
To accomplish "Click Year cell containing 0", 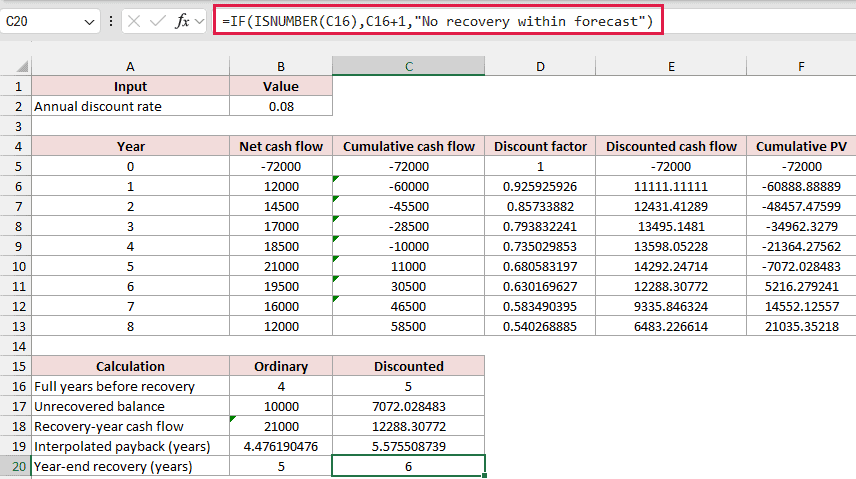I will (x=130, y=167).
